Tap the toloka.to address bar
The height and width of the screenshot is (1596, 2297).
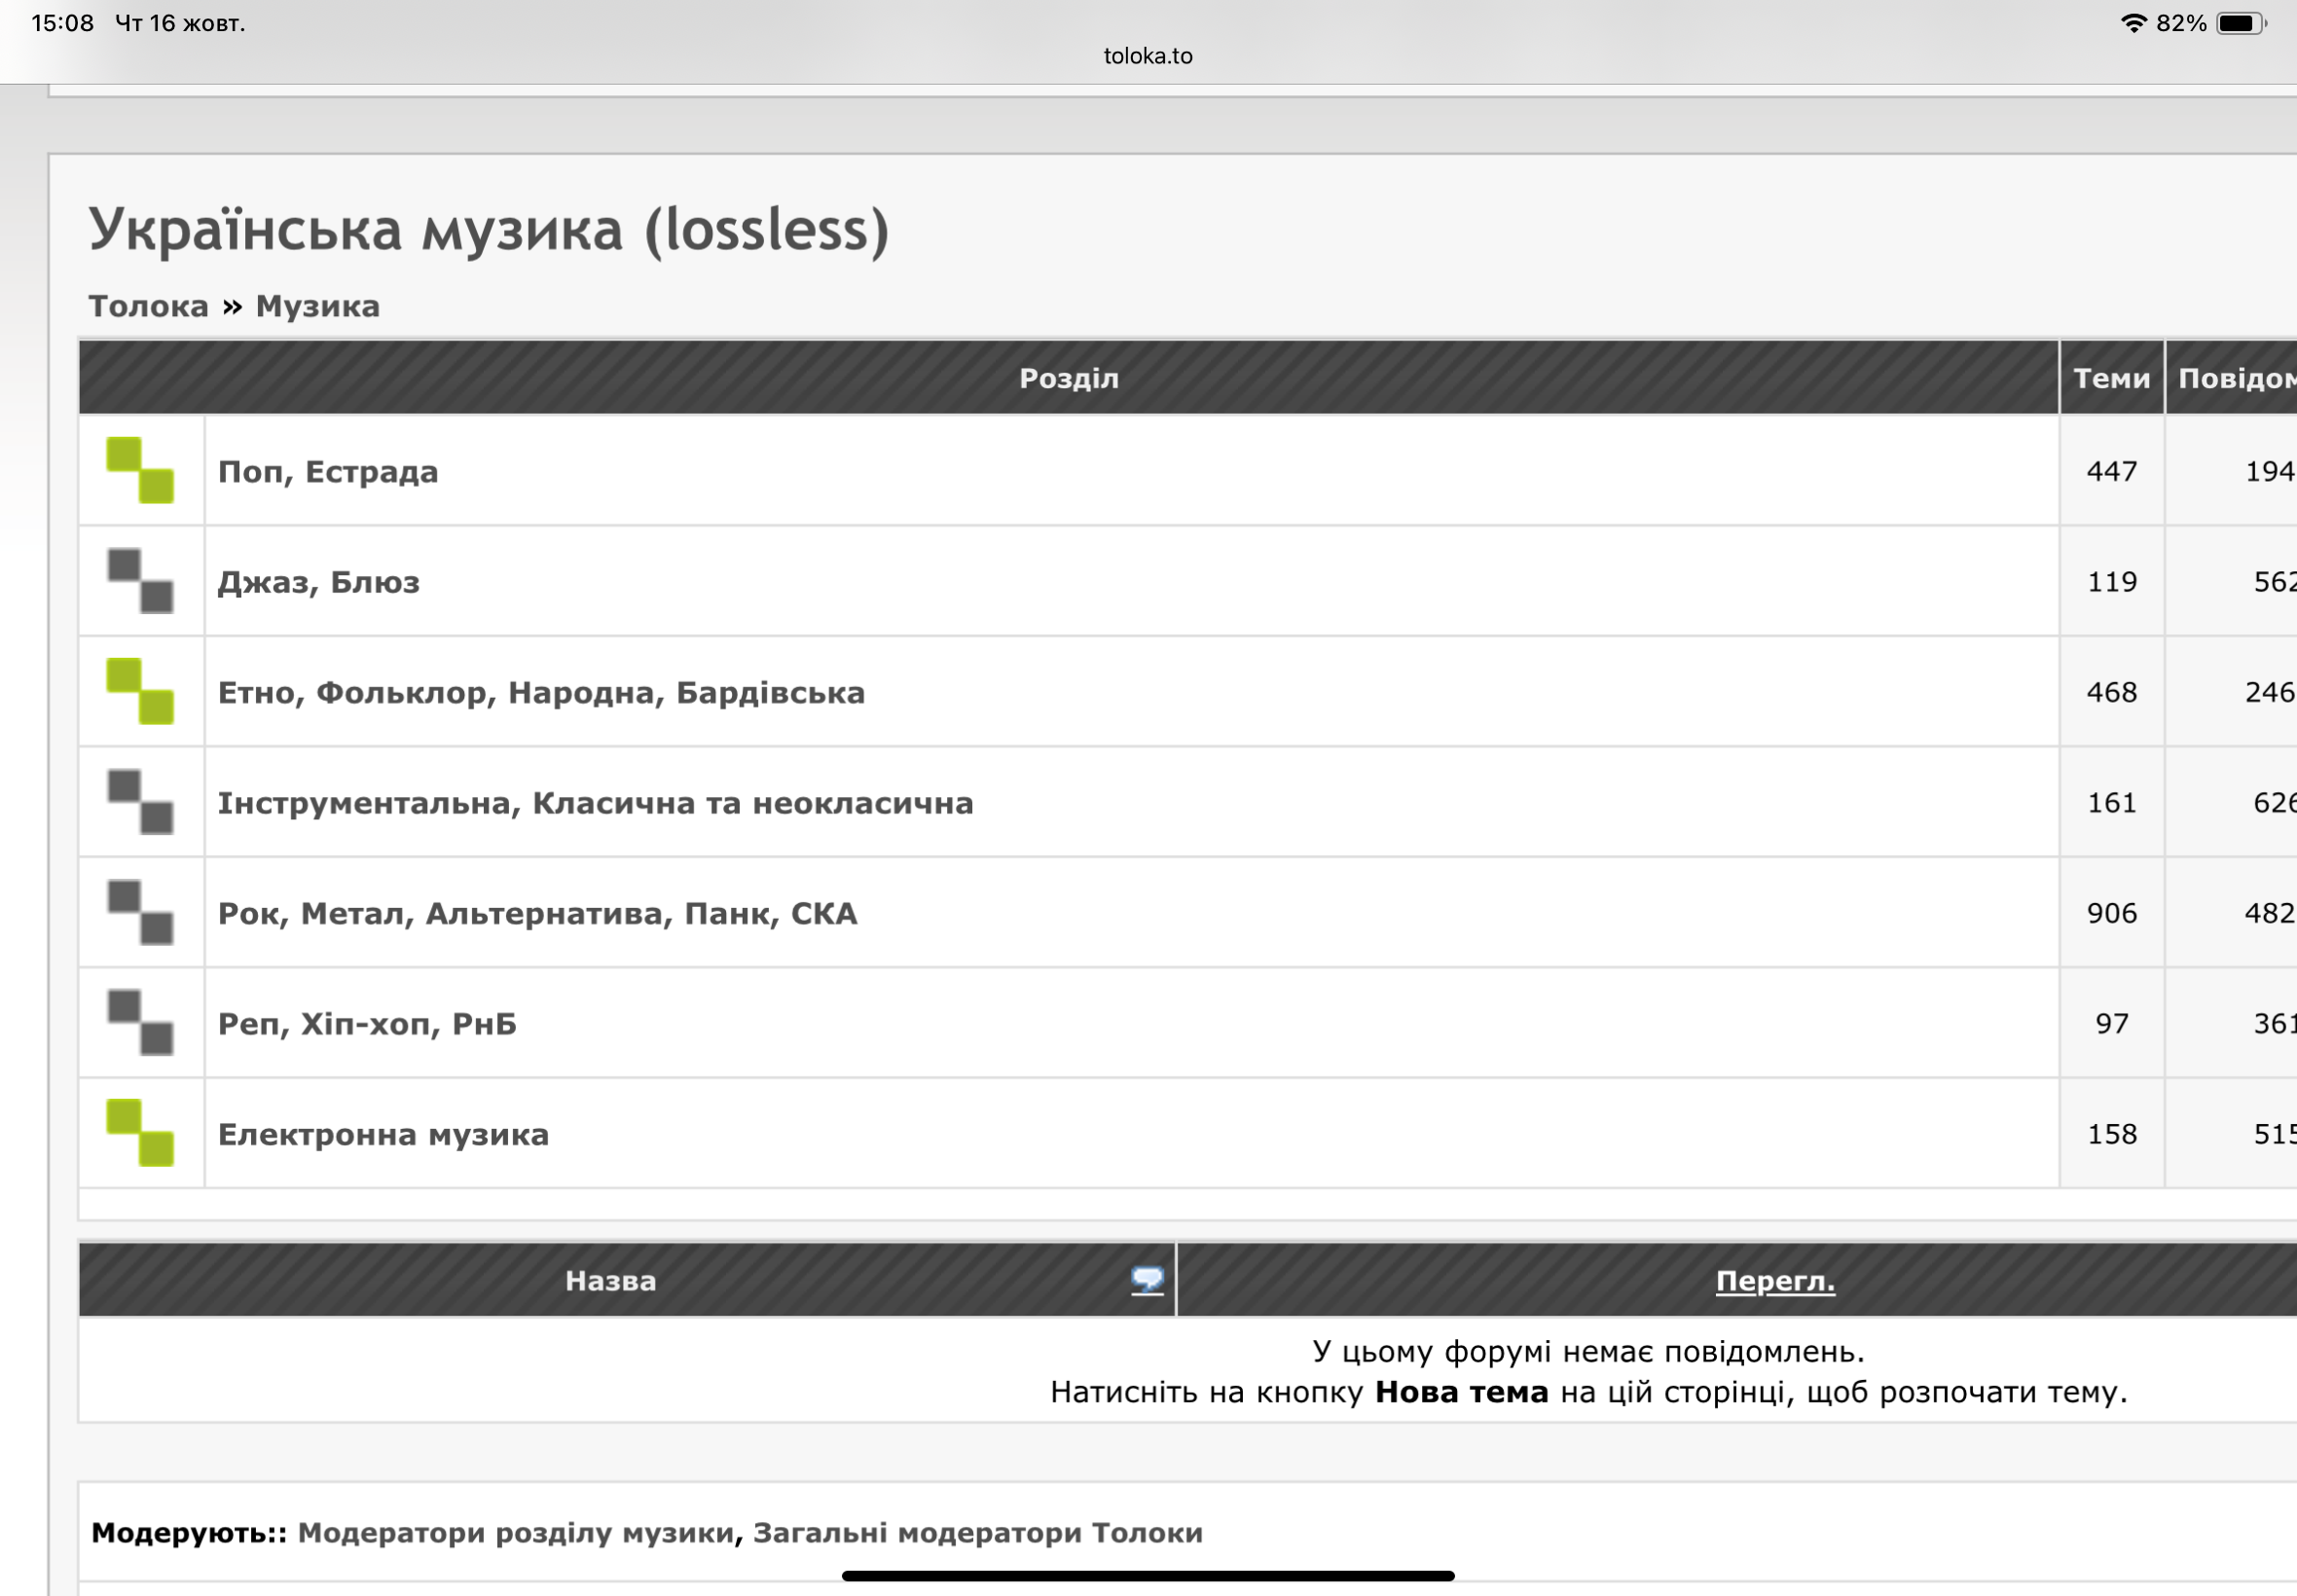pyautogui.click(x=1148, y=56)
